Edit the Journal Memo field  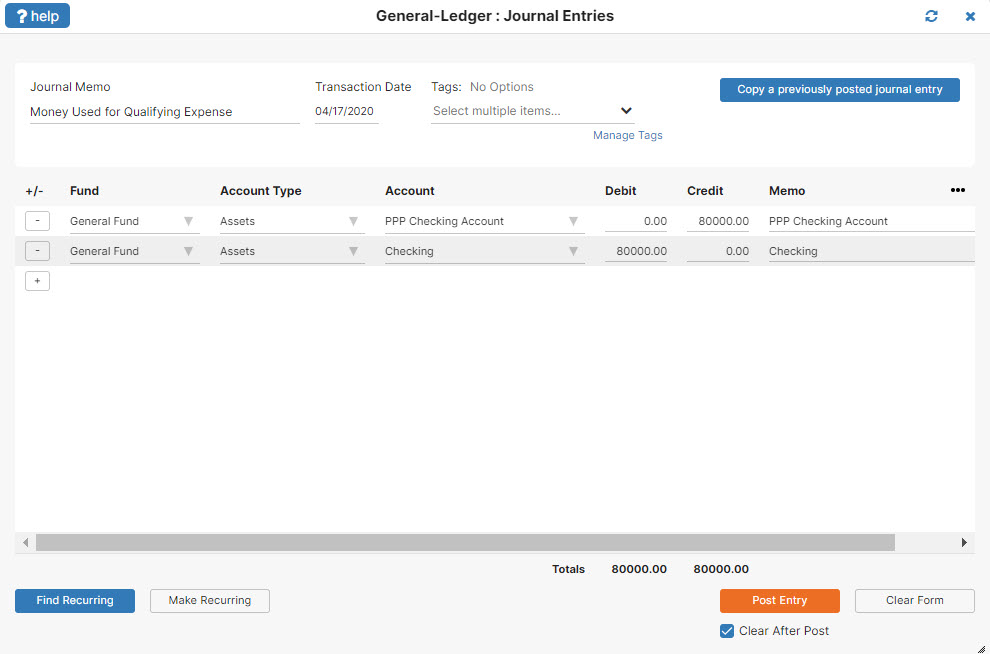pos(165,112)
